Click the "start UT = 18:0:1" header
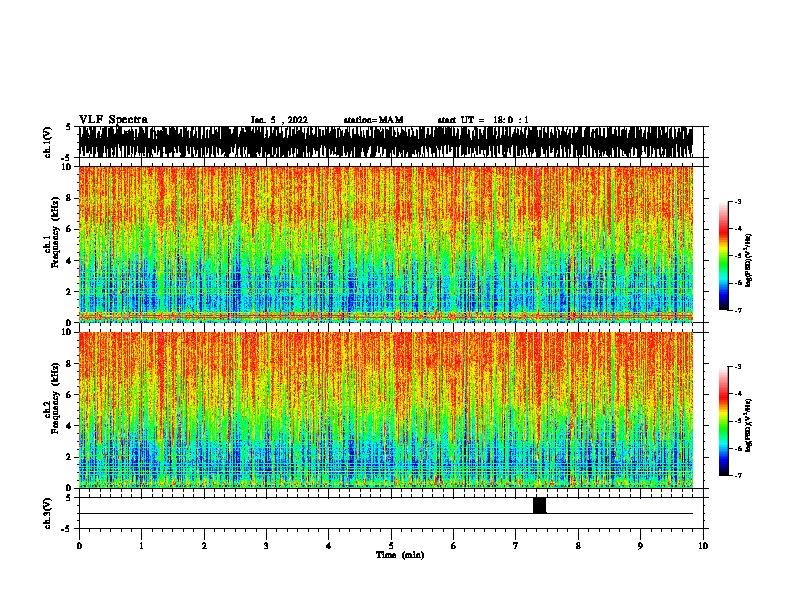The width and height of the screenshot is (792, 612). coord(483,120)
